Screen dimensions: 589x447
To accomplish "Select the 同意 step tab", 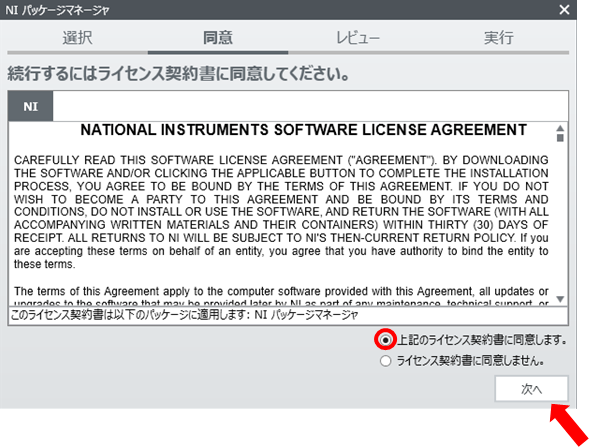I will click(218, 38).
